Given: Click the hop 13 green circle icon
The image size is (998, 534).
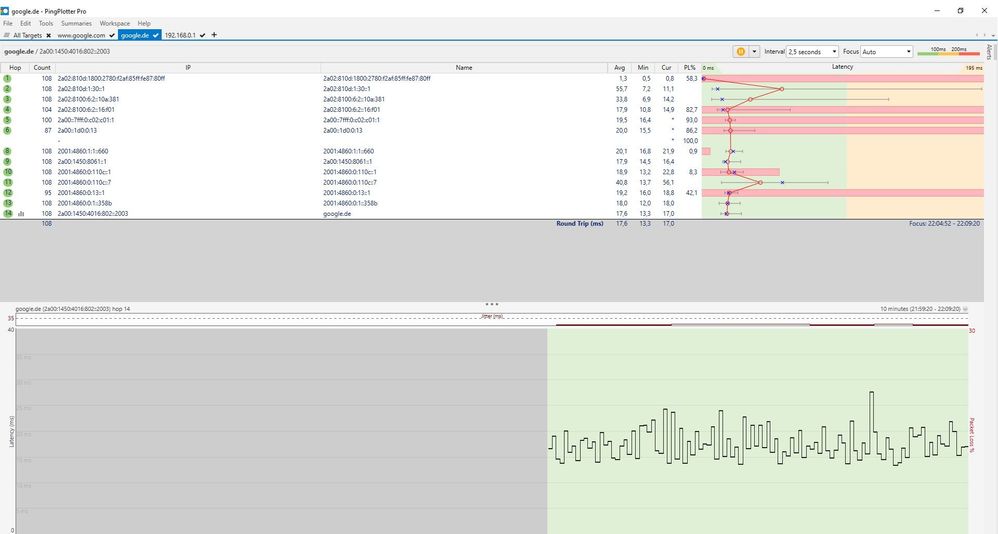Looking at the screenshot, I should pyautogui.click(x=8, y=203).
